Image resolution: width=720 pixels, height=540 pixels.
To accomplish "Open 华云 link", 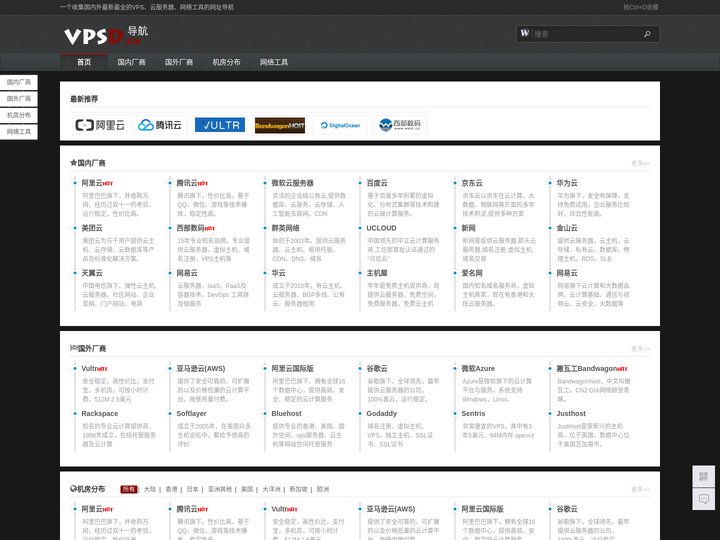I will click(x=278, y=273).
